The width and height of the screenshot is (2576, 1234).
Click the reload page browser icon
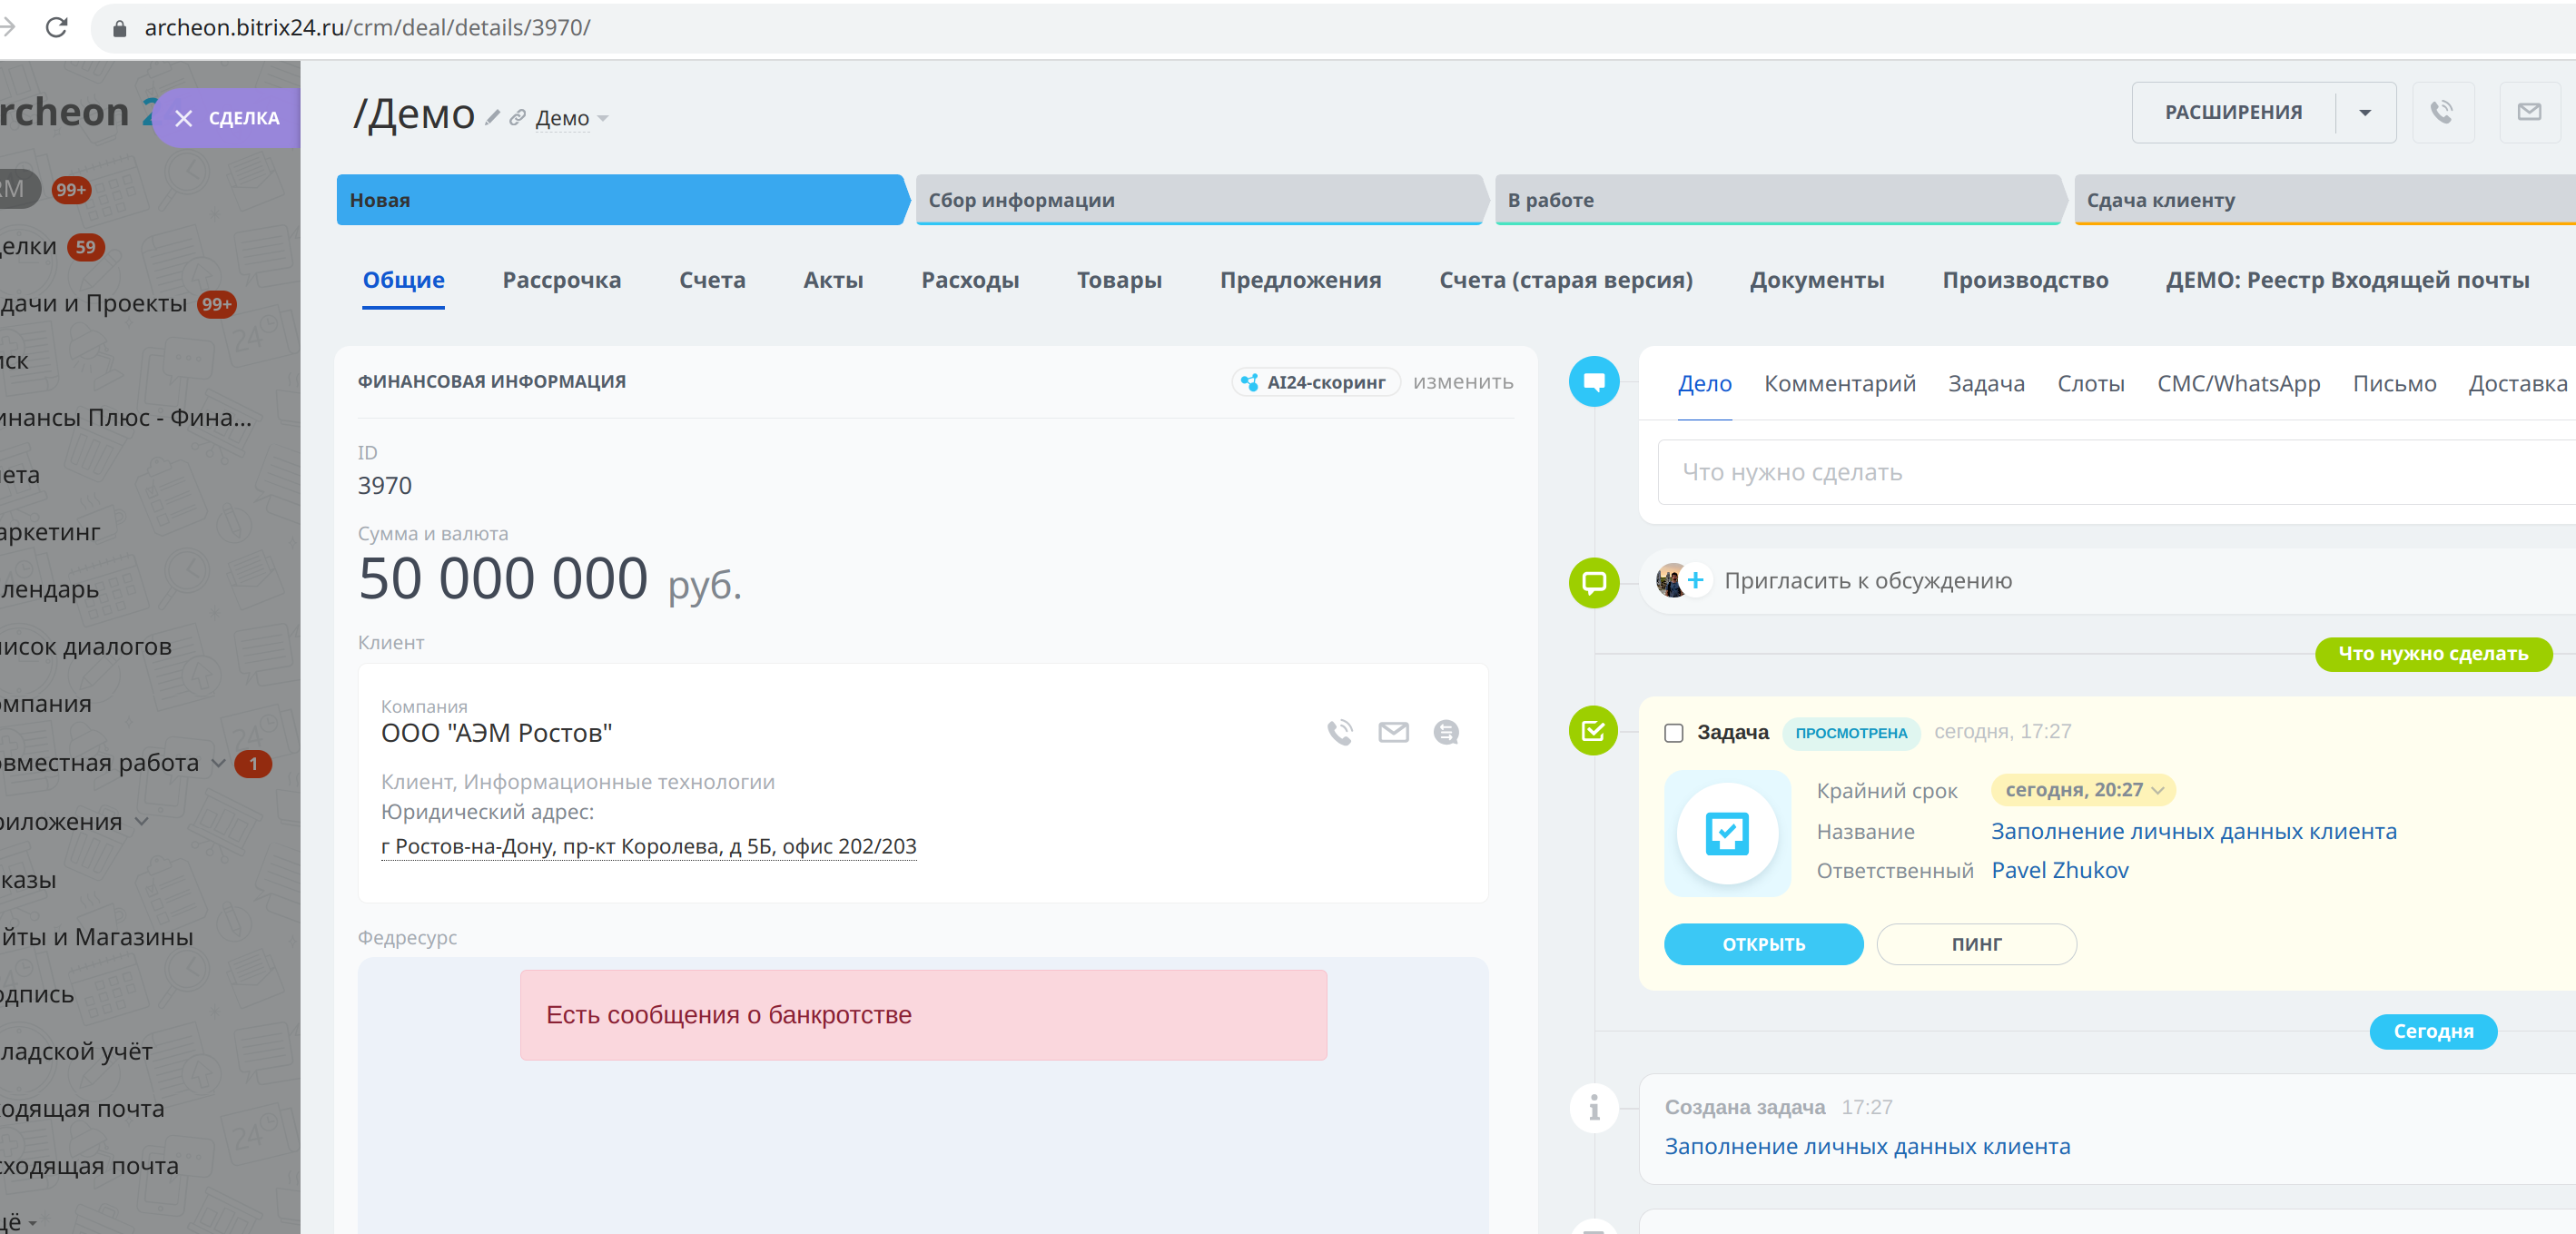pyautogui.click(x=57, y=27)
